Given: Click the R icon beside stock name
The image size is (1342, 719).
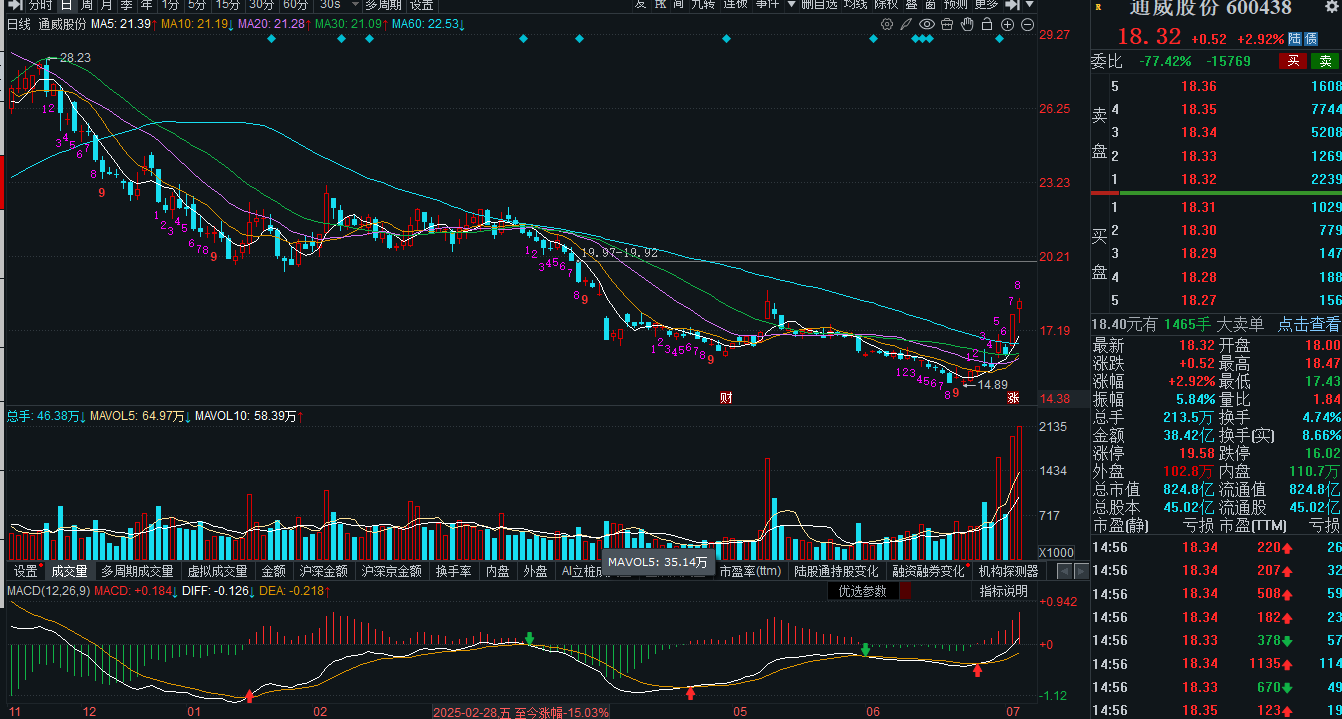Looking at the screenshot, I should point(1098,7).
